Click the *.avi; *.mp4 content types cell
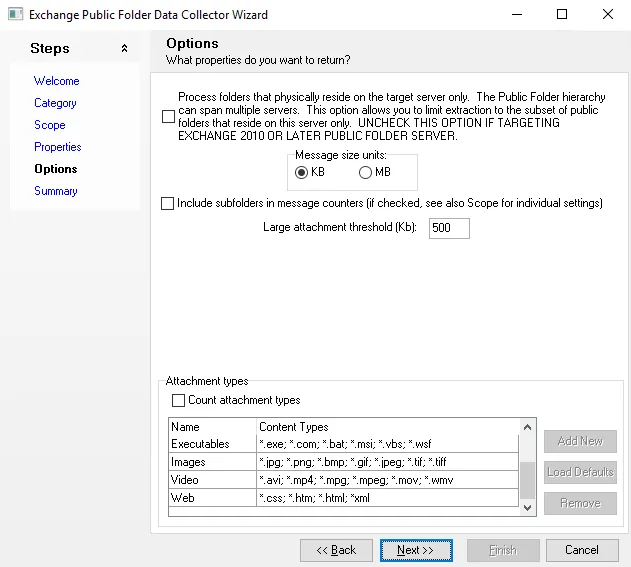631x567 pixels. point(387,480)
